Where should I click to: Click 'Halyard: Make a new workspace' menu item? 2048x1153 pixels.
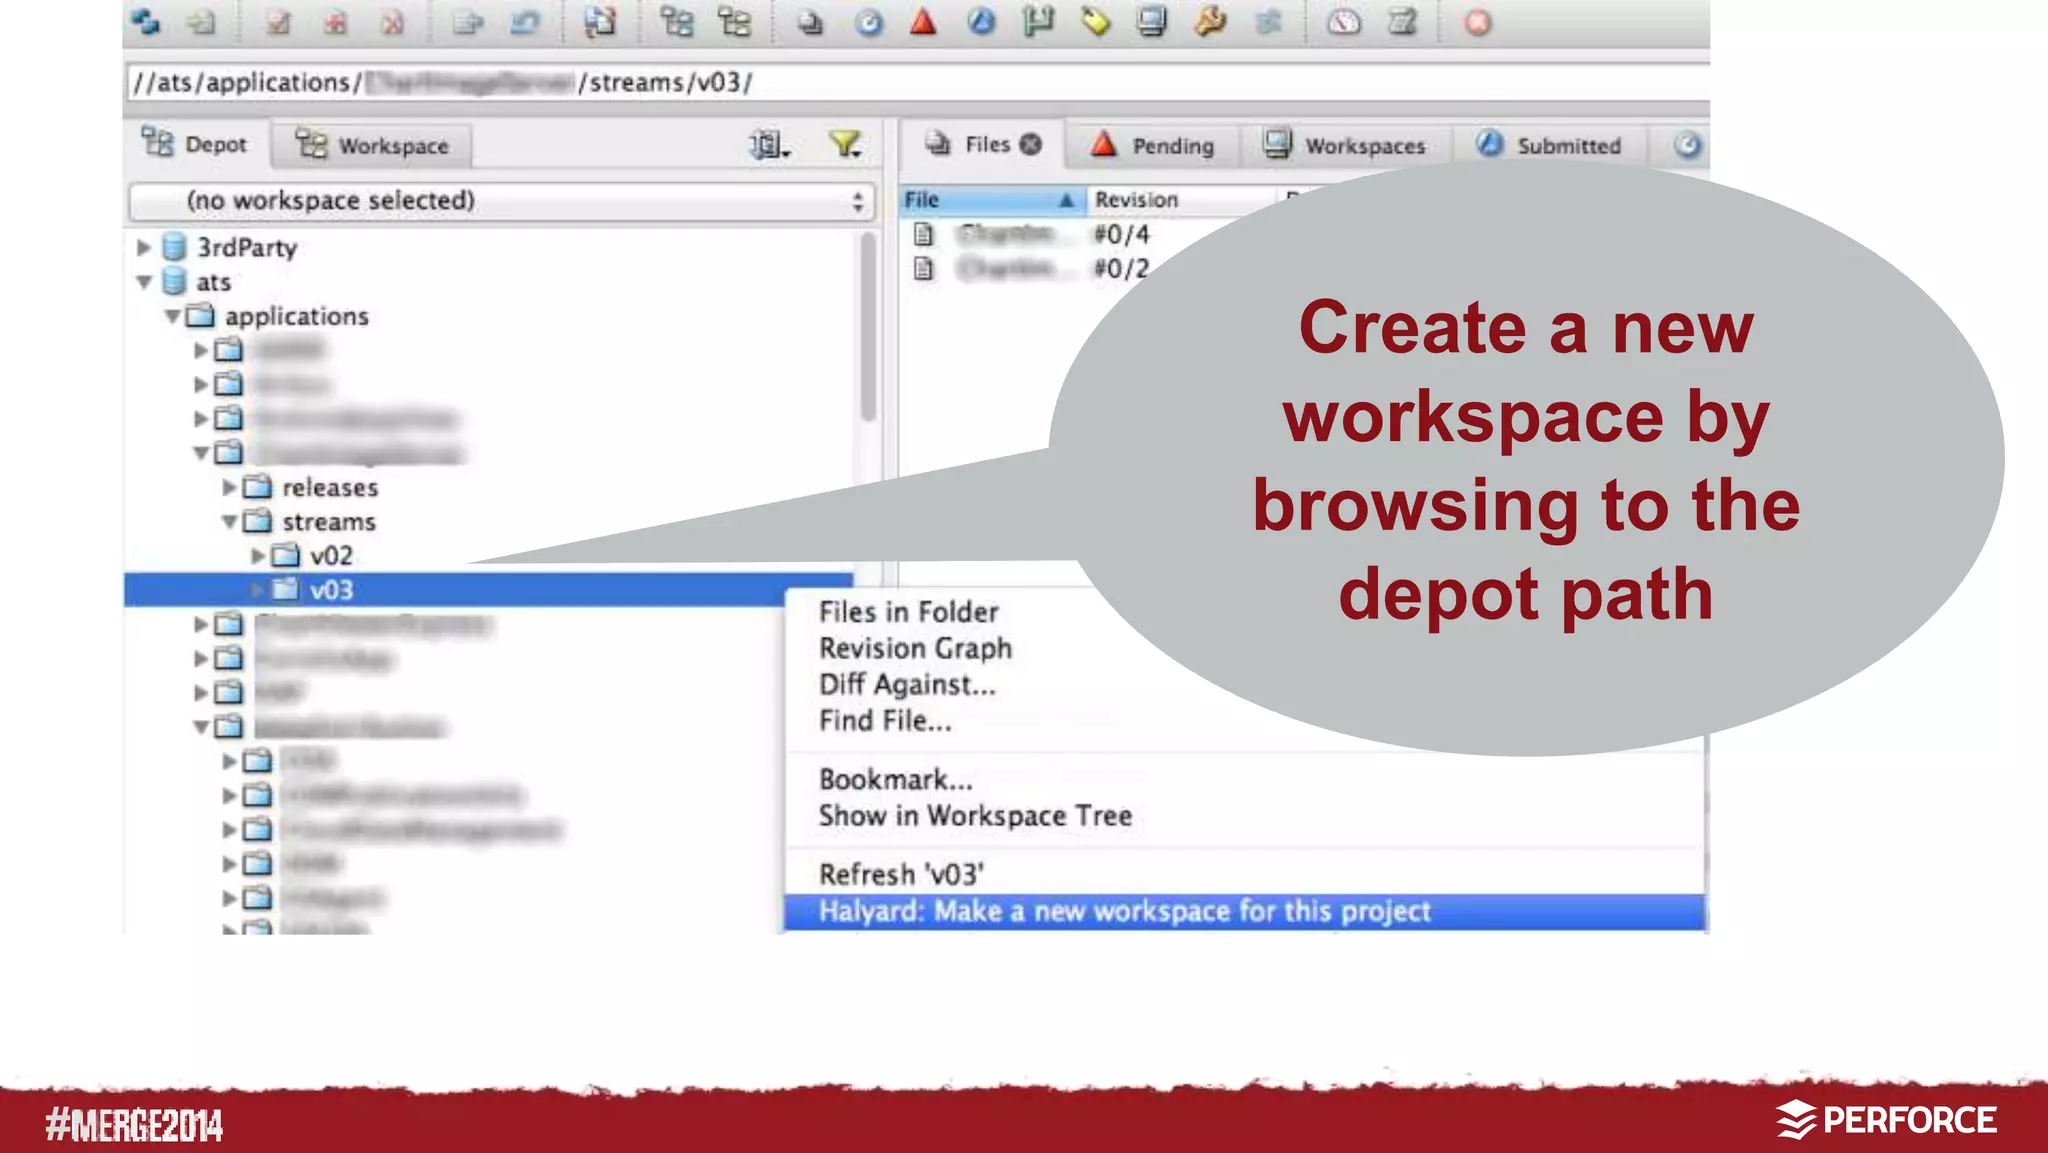[x=1244, y=911]
